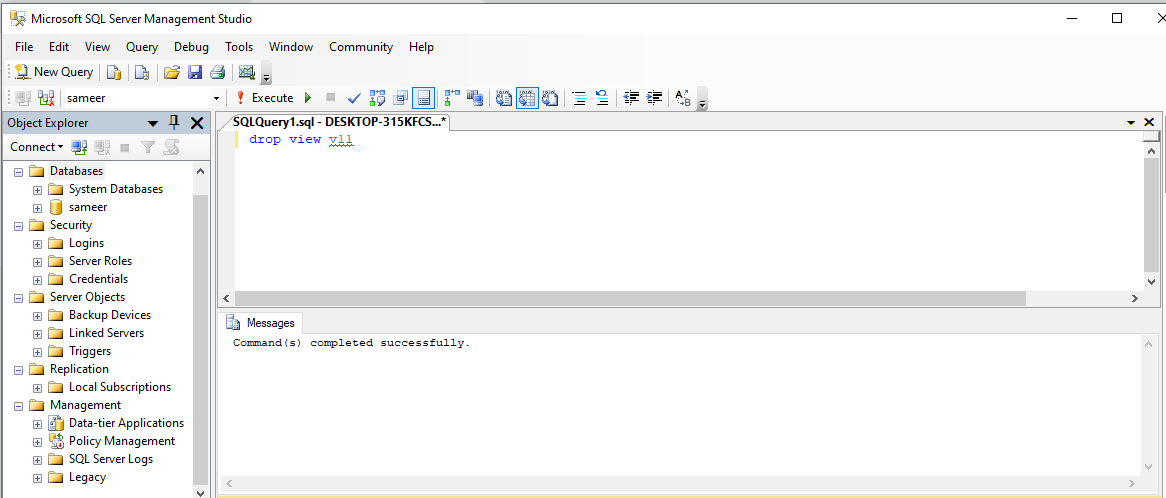Viewport: 1166px width, 498px height.
Task: Open the Community menu
Action: point(361,47)
